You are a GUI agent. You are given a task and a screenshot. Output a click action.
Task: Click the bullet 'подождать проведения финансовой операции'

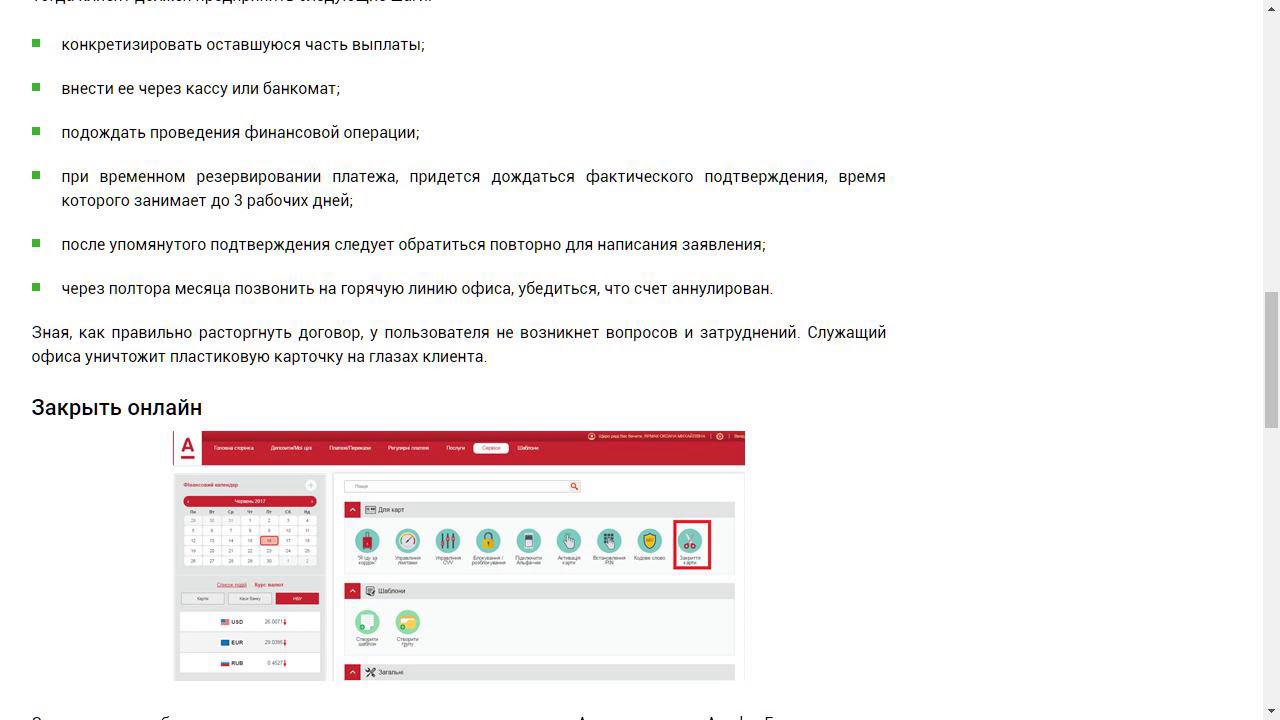241,133
